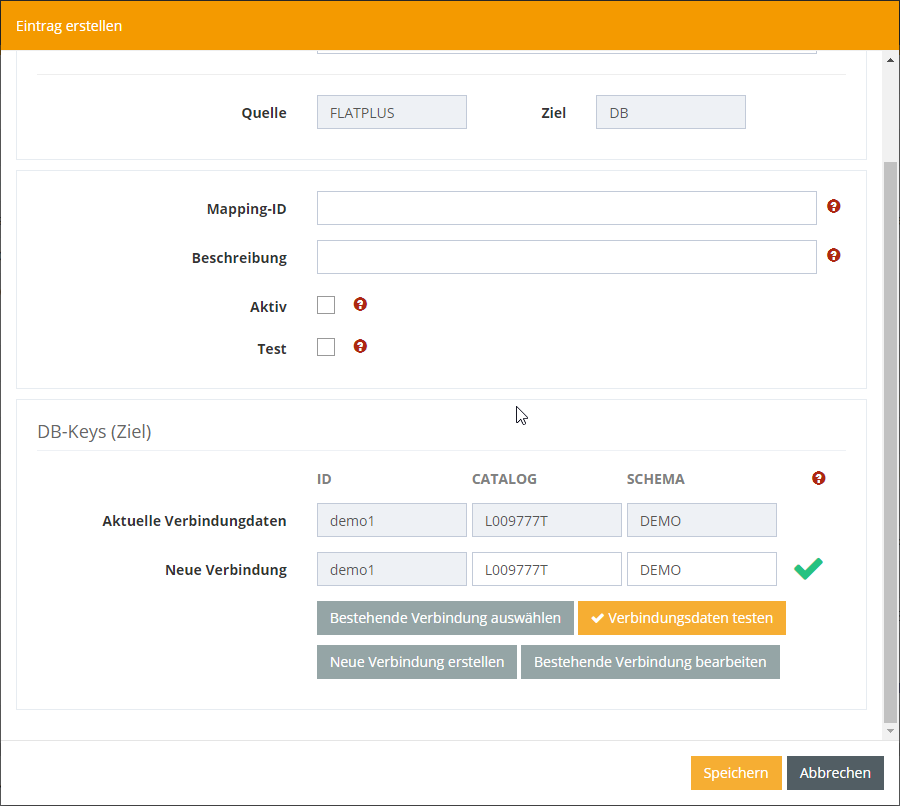
Task: Click green checkmark beside Neue Verbindung
Action: pos(808,569)
